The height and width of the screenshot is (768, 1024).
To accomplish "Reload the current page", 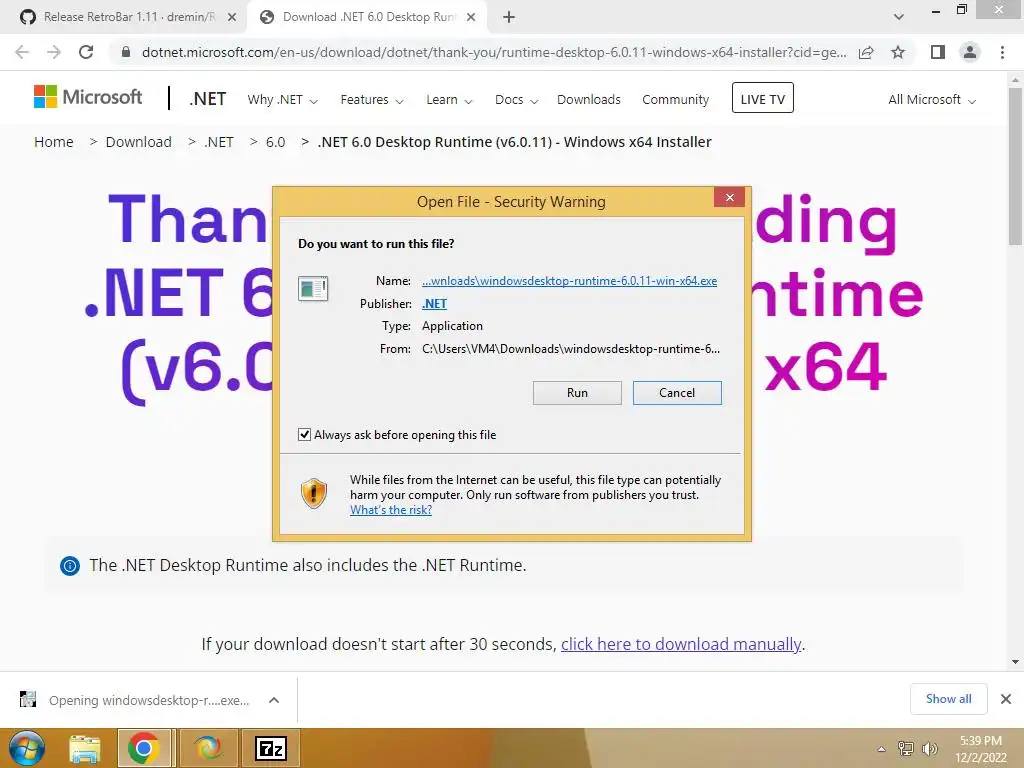I will click(x=86, y=52).
